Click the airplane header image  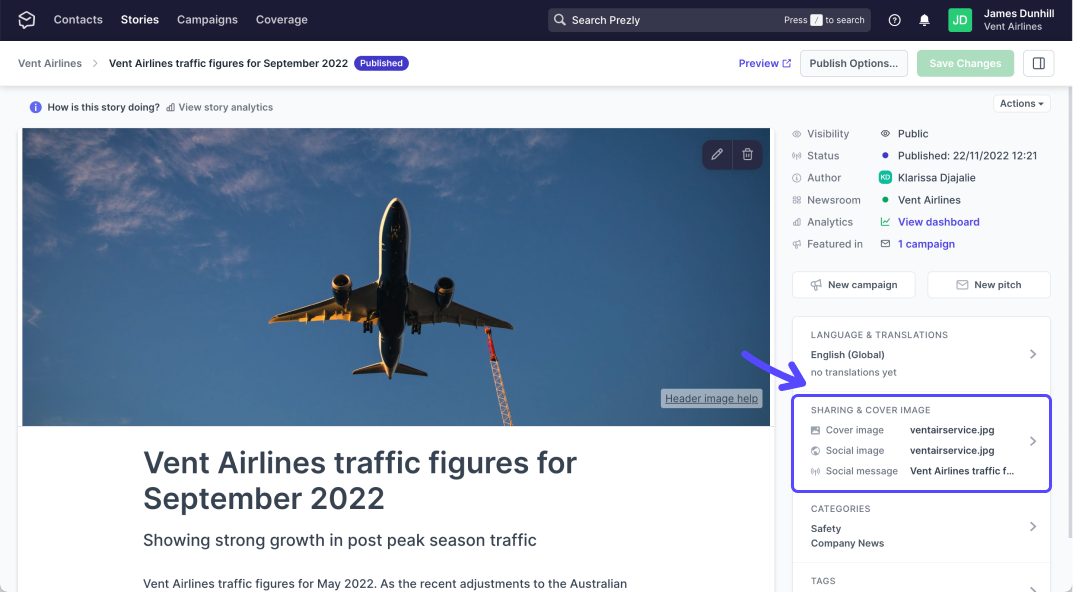396,276
